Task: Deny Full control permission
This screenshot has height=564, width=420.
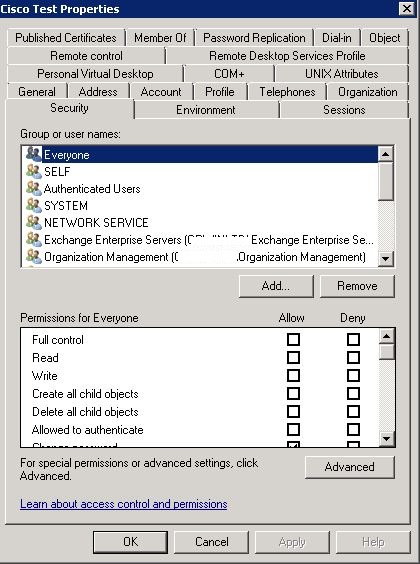Action: pos(353,339)
